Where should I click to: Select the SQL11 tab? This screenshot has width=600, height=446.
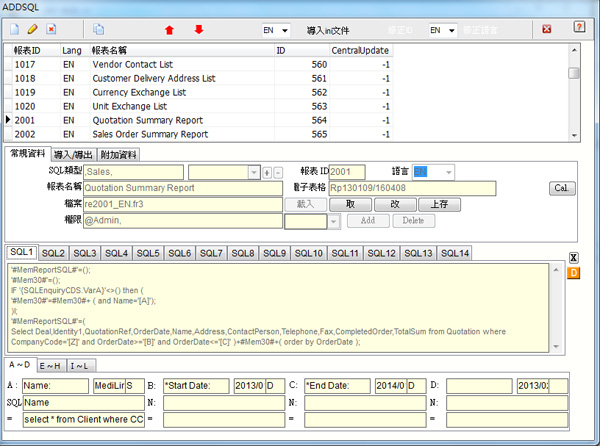[x=345, y=253]
